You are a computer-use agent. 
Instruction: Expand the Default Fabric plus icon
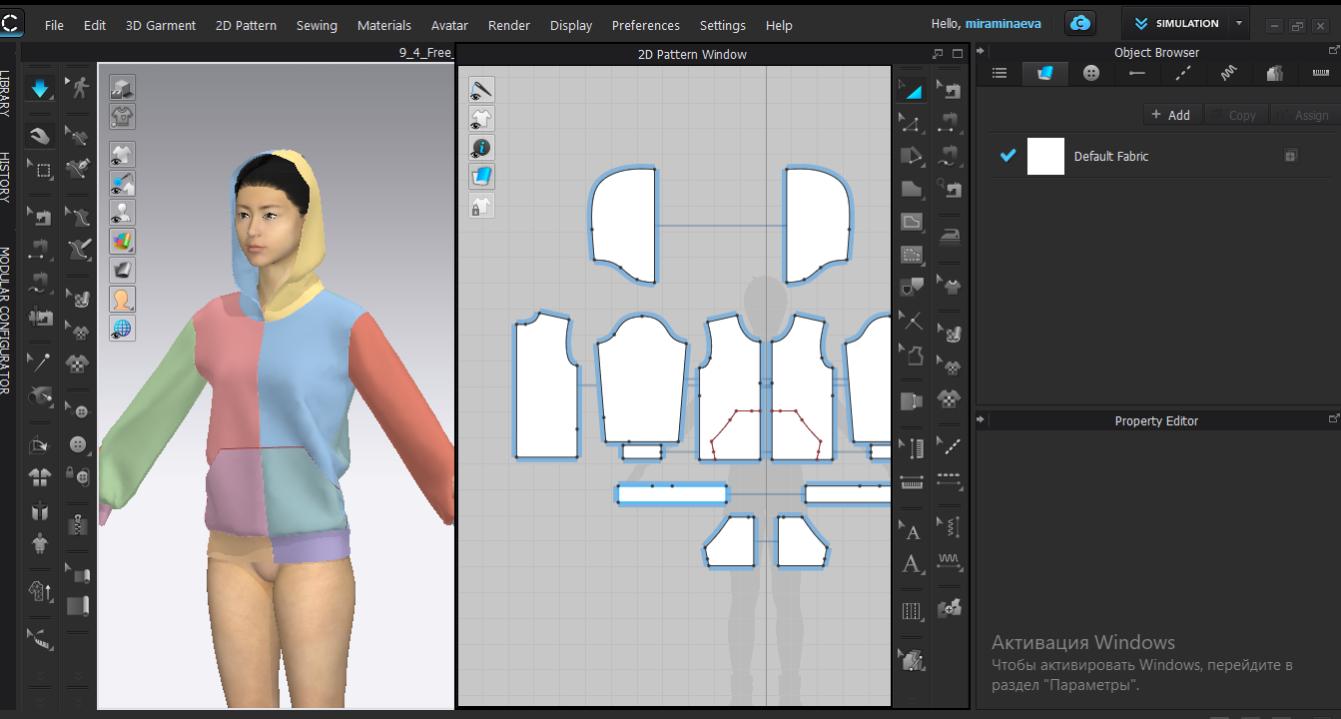tap(1291, 156)
